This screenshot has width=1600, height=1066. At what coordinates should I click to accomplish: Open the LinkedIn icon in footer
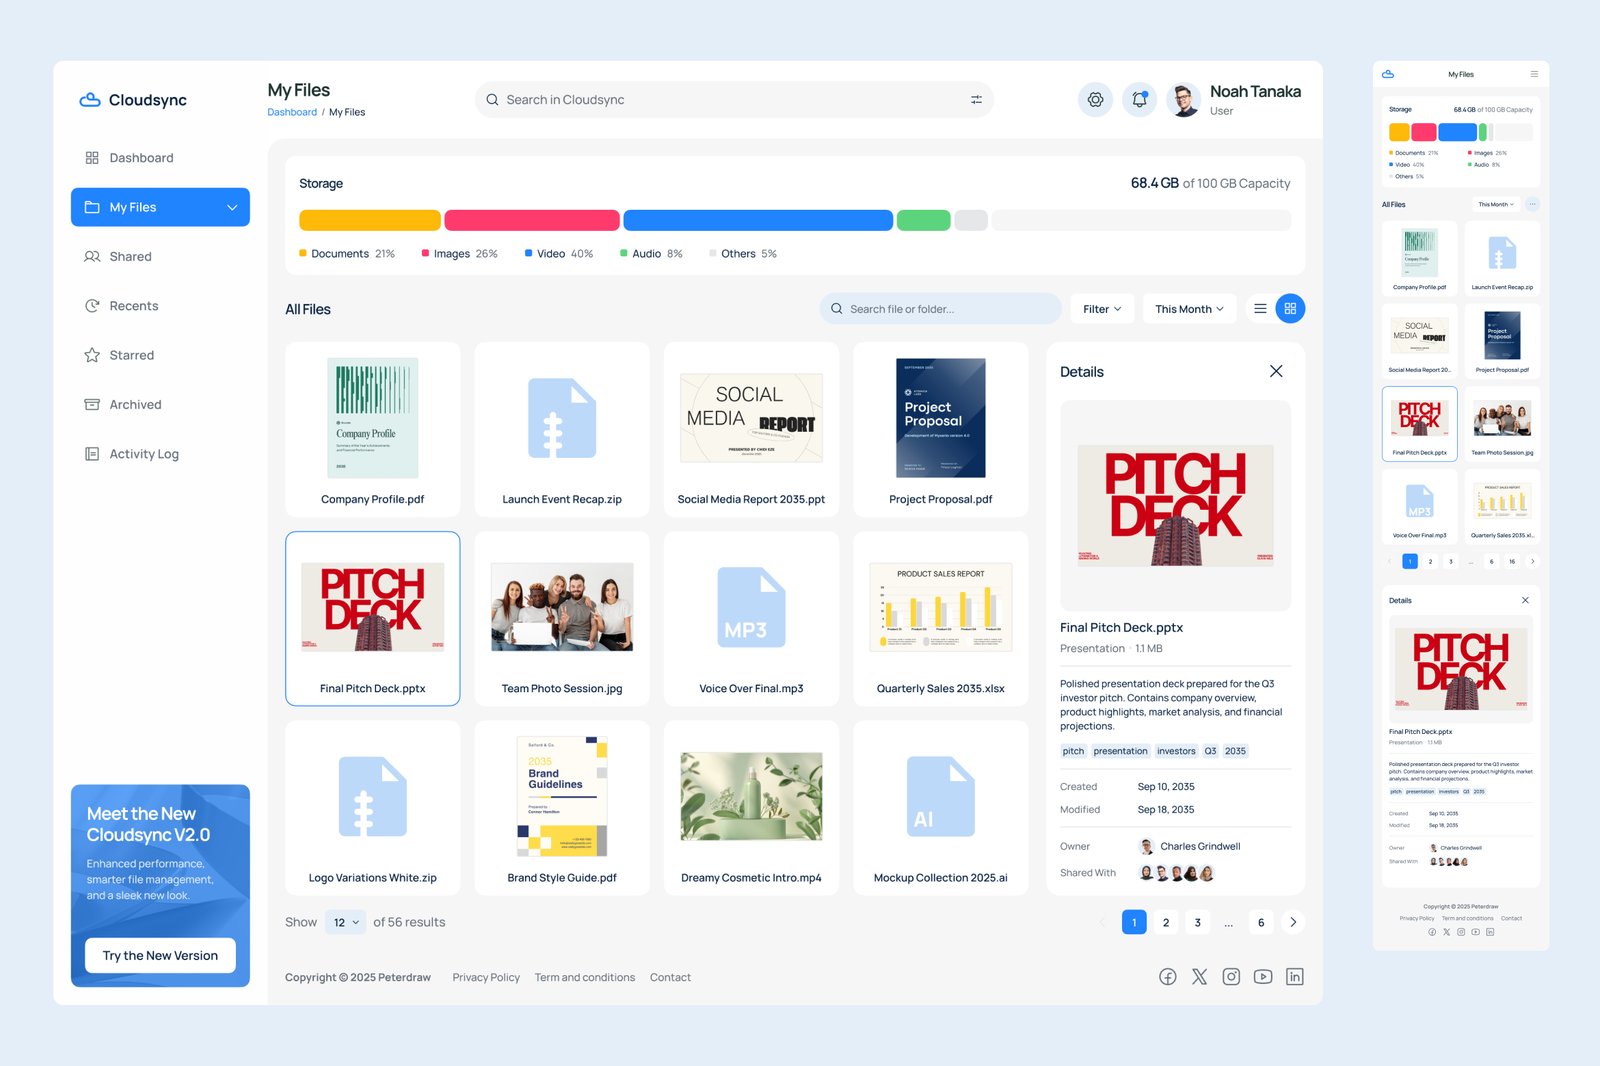click(1294, 977)
